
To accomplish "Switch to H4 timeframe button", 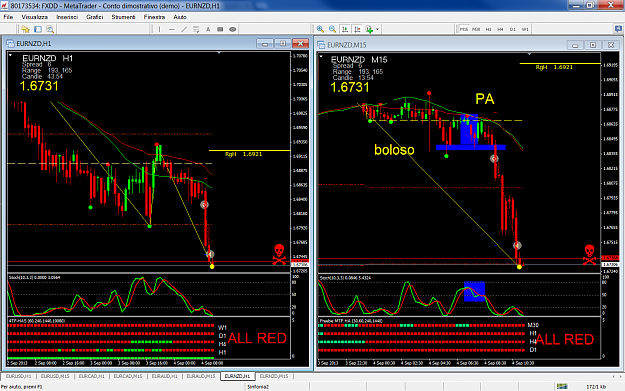I will (500, 29).
